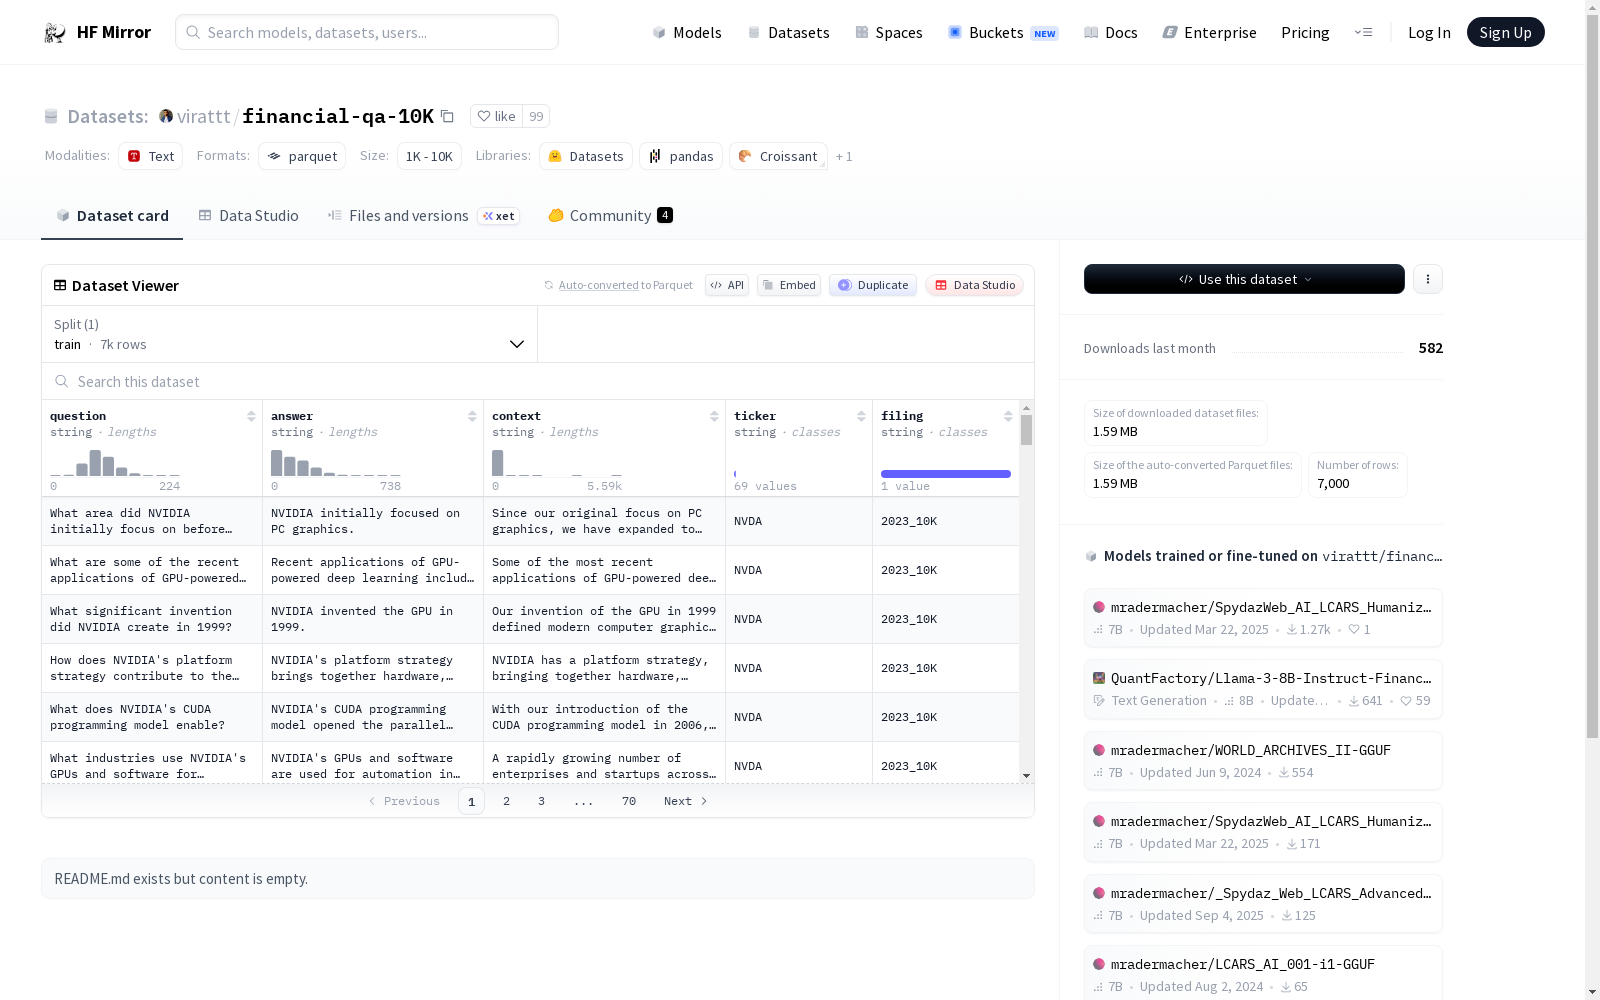Switch to the Dataset card tab
This screenshot has height=1000, width=1600.
(112, 216)
